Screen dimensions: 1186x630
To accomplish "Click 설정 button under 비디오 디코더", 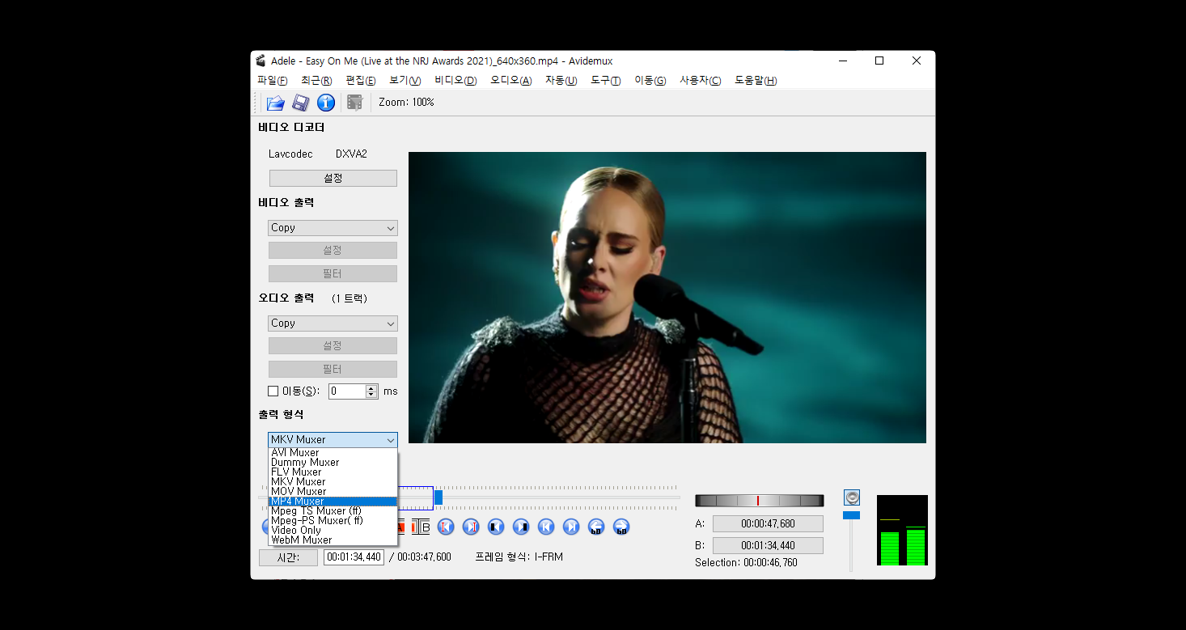I will (x=333, y=178).
